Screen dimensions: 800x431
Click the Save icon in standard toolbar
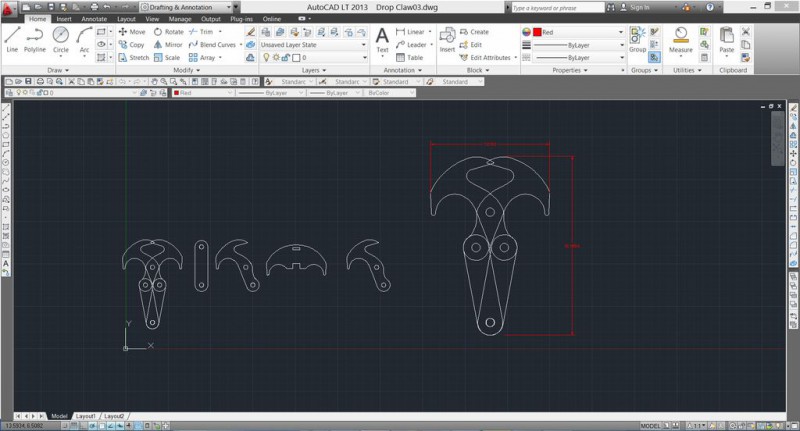point(28,82)
